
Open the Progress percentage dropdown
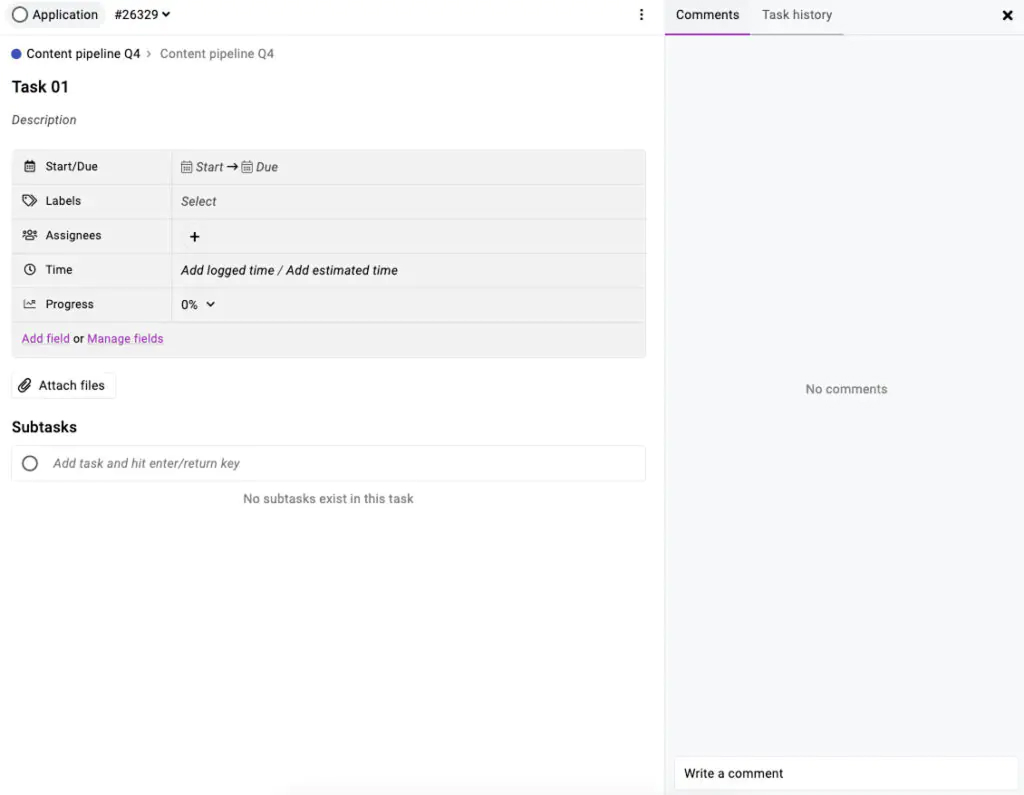coord(198,304)
